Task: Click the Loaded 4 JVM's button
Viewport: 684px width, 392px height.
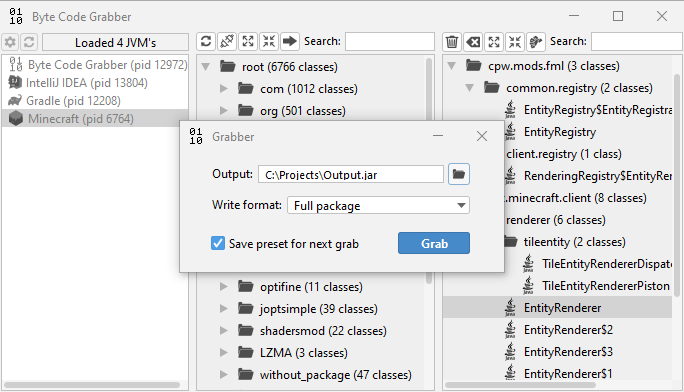Action: point(115,42)
